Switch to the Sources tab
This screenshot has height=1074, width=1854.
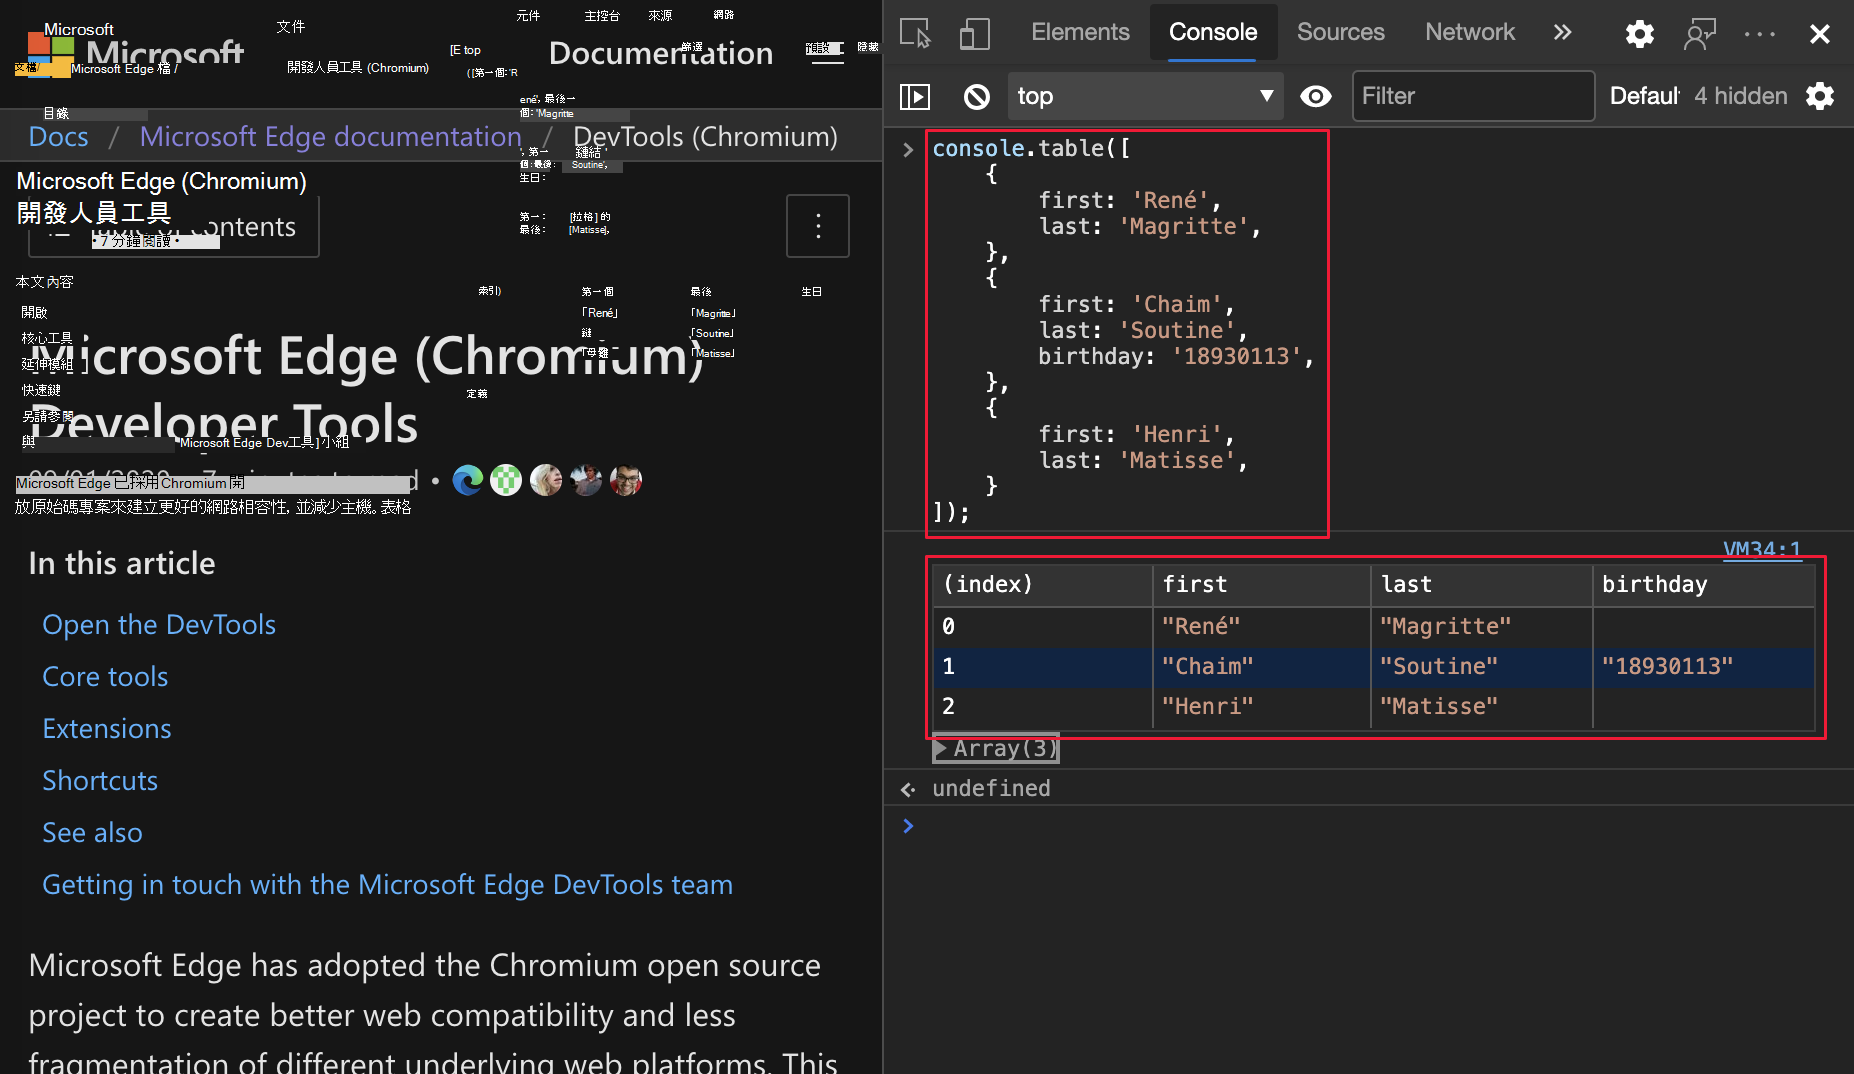[x=1340, y=32]
